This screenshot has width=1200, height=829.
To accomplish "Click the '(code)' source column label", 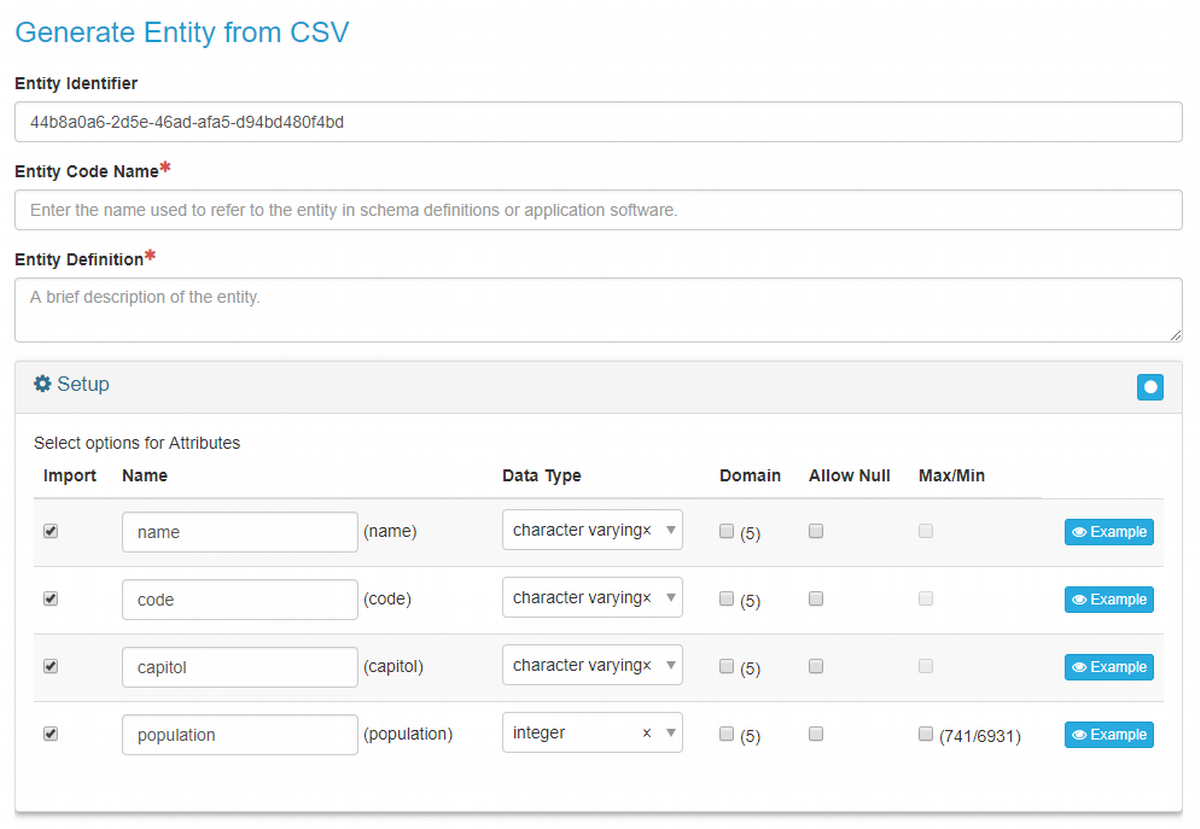I will click(x=387, y=600).
